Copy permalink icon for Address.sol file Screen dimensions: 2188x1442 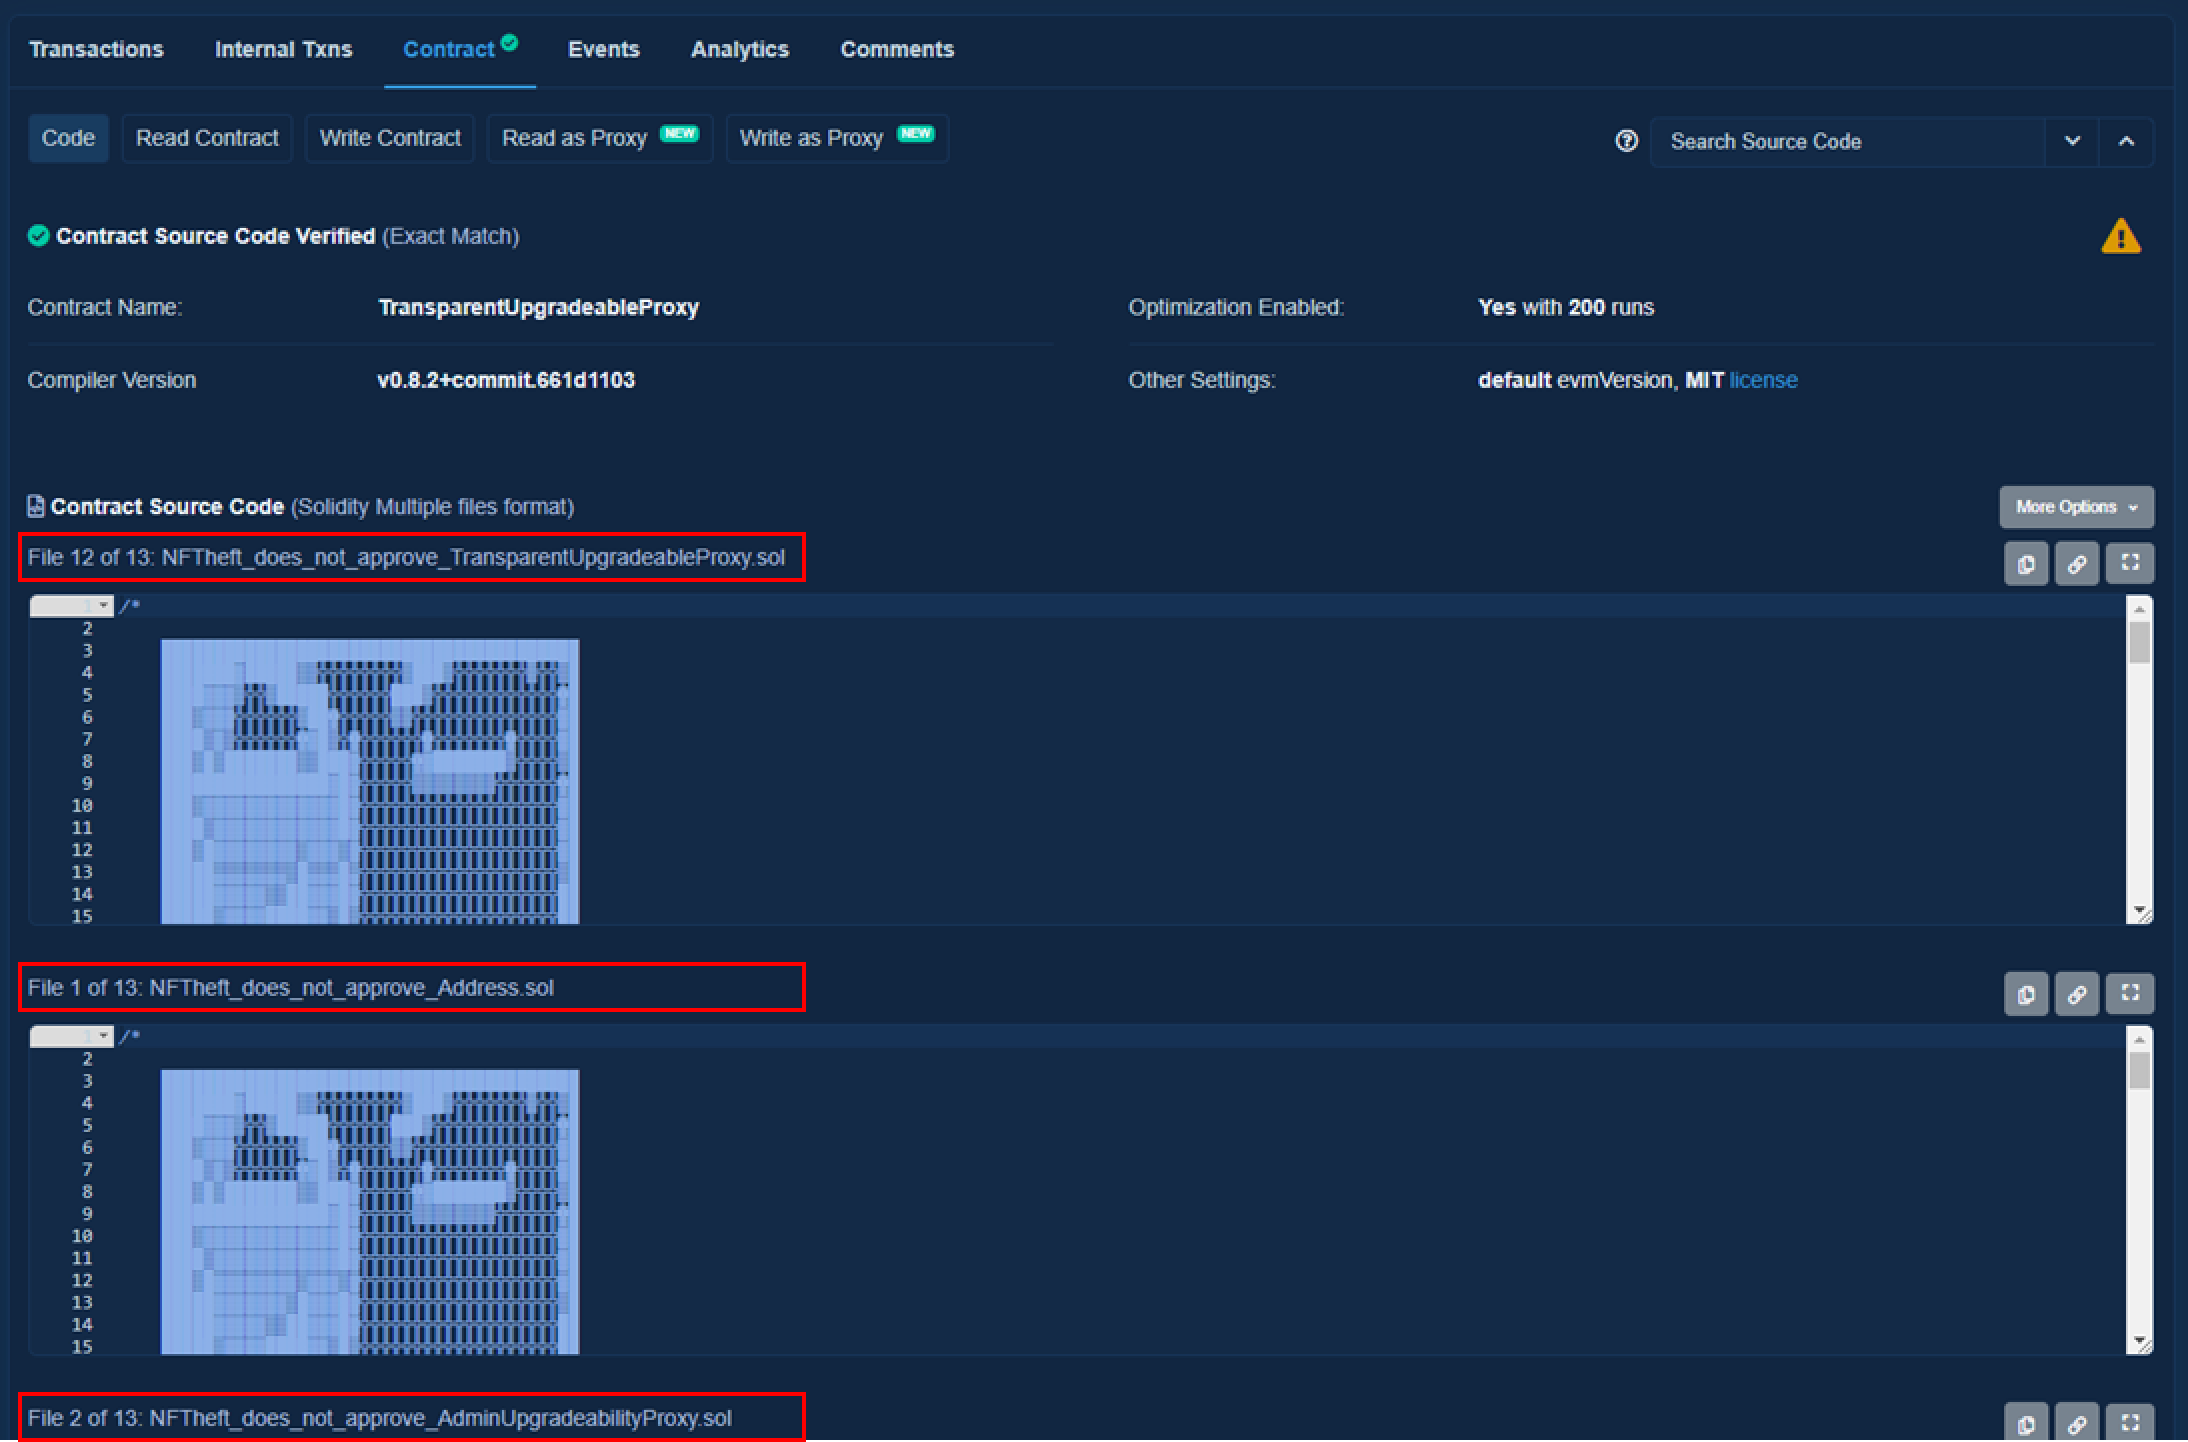(x=2077, y=994)
